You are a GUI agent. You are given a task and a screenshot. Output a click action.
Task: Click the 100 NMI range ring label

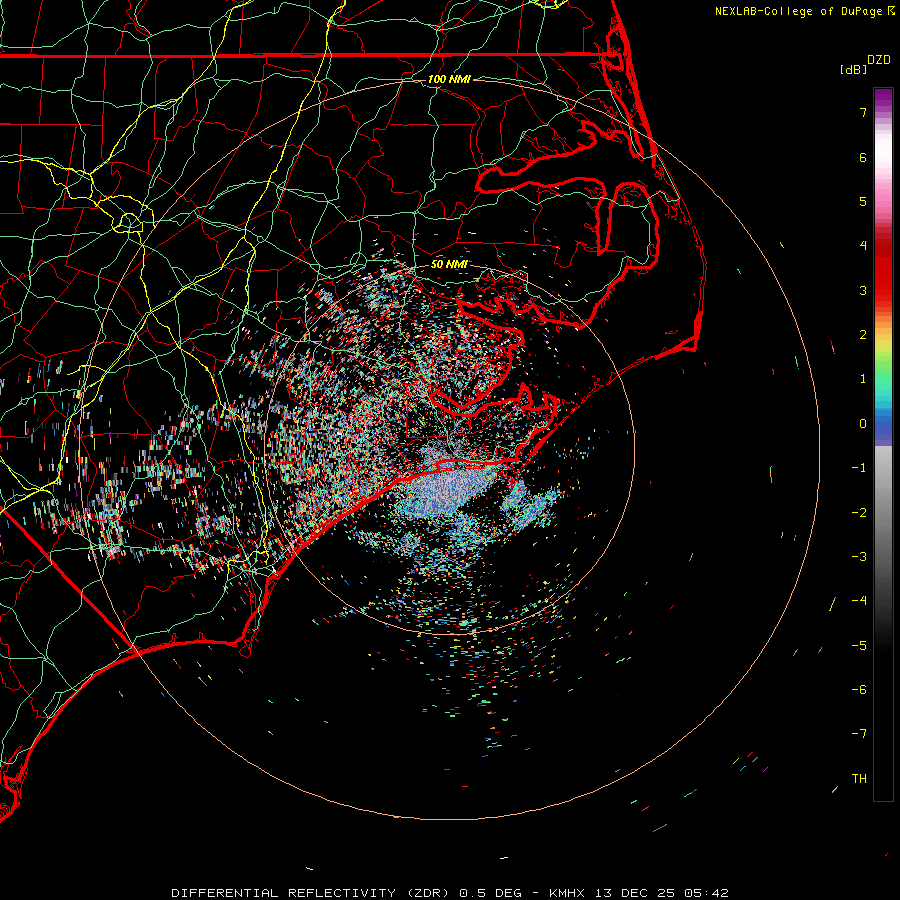point(449,79)
